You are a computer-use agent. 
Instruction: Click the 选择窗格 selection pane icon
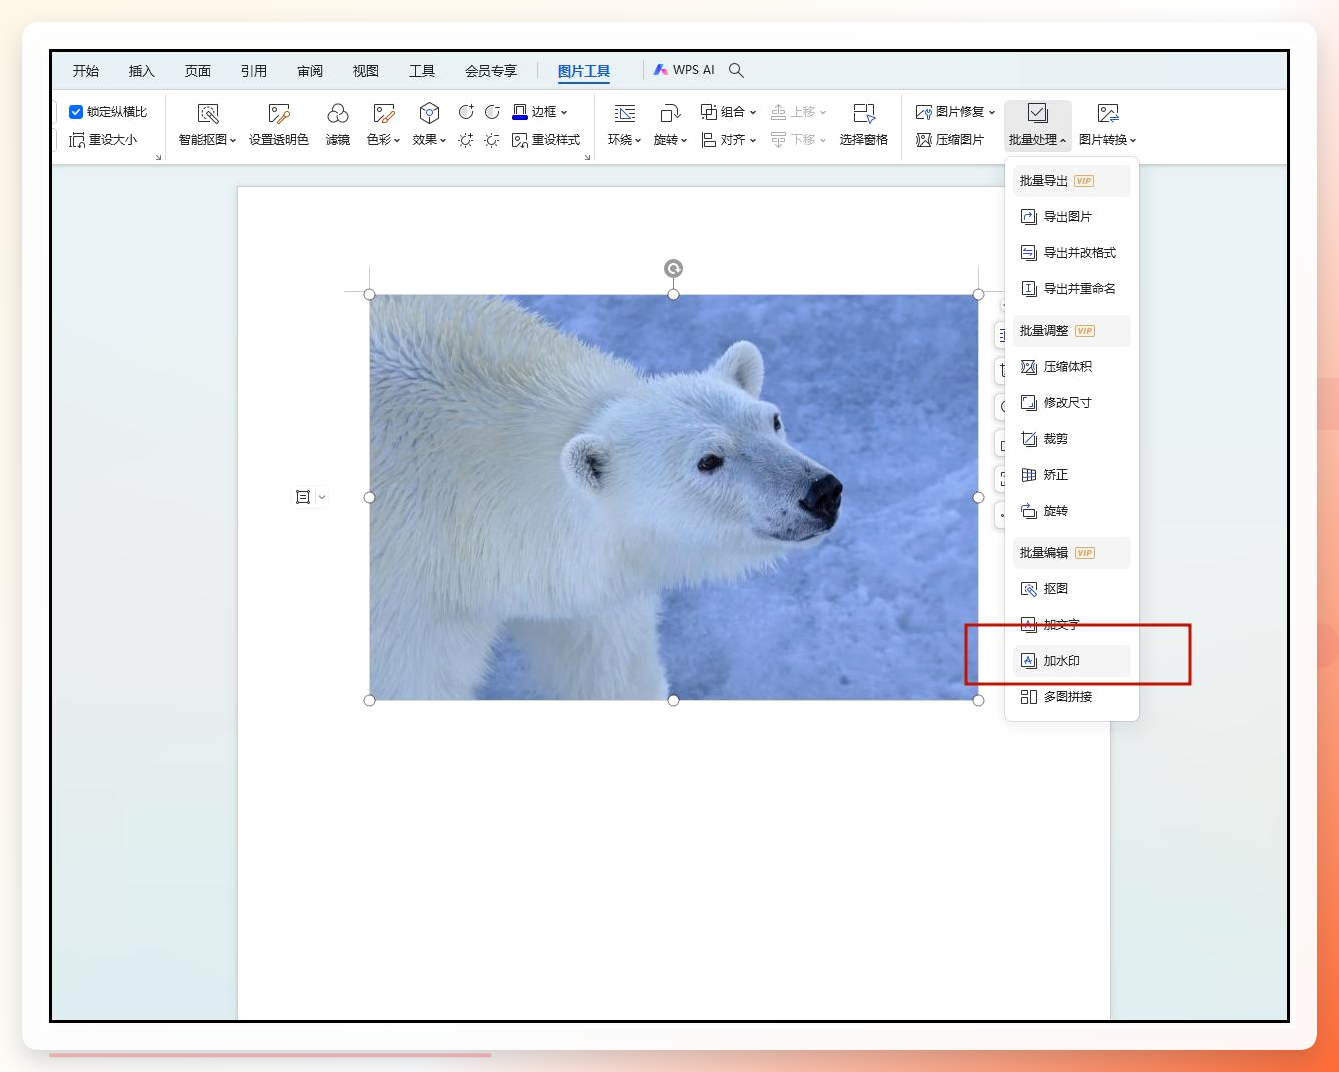tap(864, 114)
